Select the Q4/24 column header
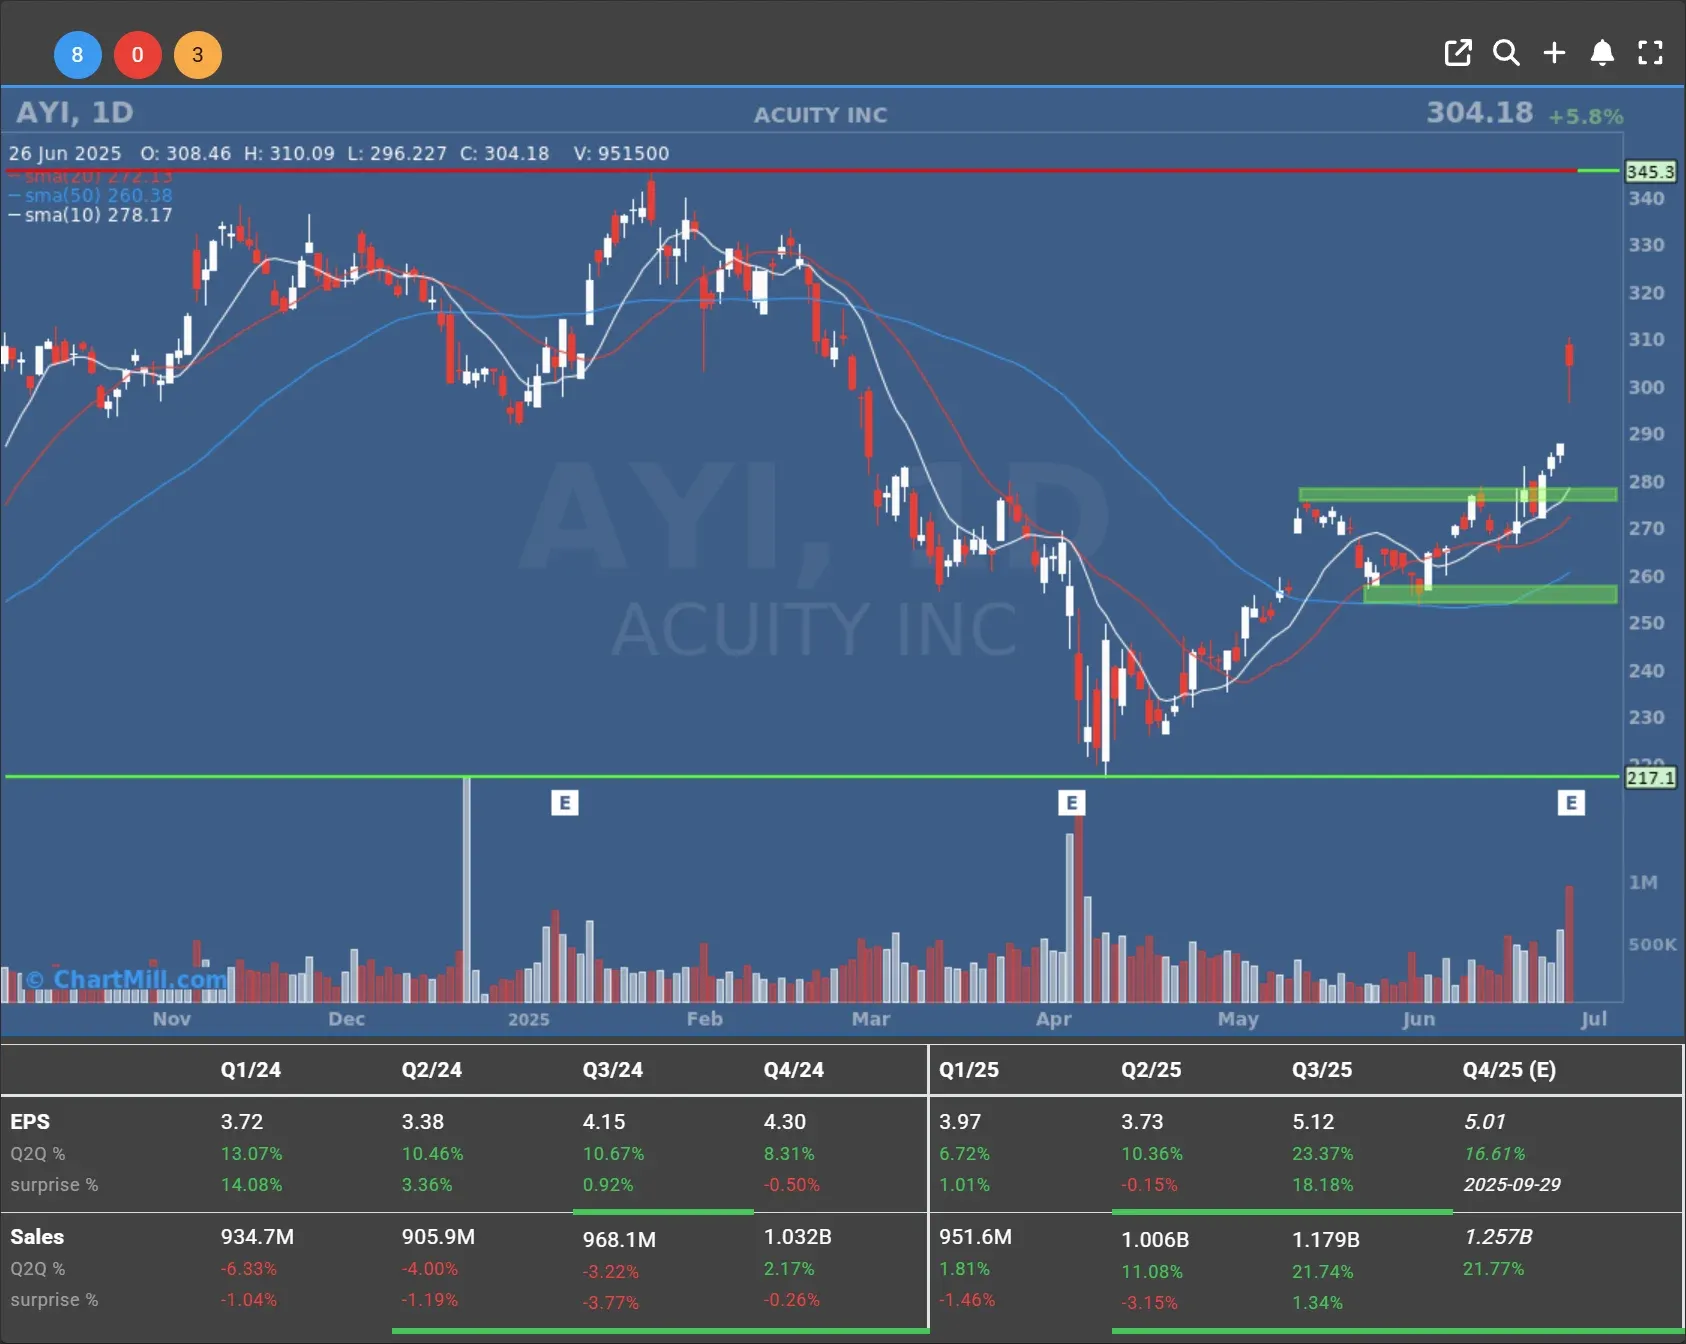Screen dimensions: 1686x1344 (794, 1070)
